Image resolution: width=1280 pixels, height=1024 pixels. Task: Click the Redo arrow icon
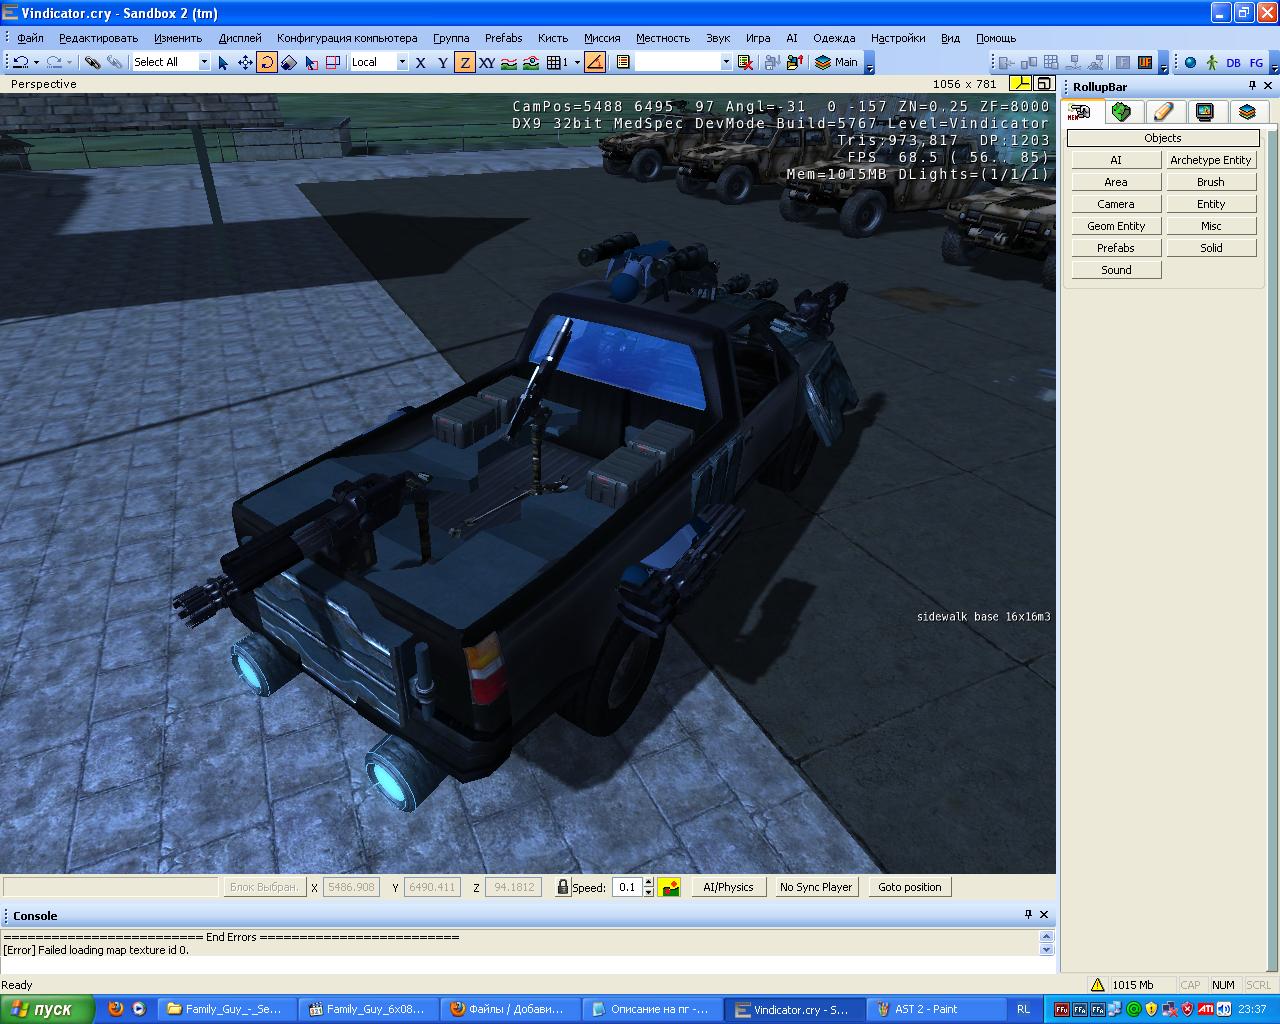click(54, 62)
